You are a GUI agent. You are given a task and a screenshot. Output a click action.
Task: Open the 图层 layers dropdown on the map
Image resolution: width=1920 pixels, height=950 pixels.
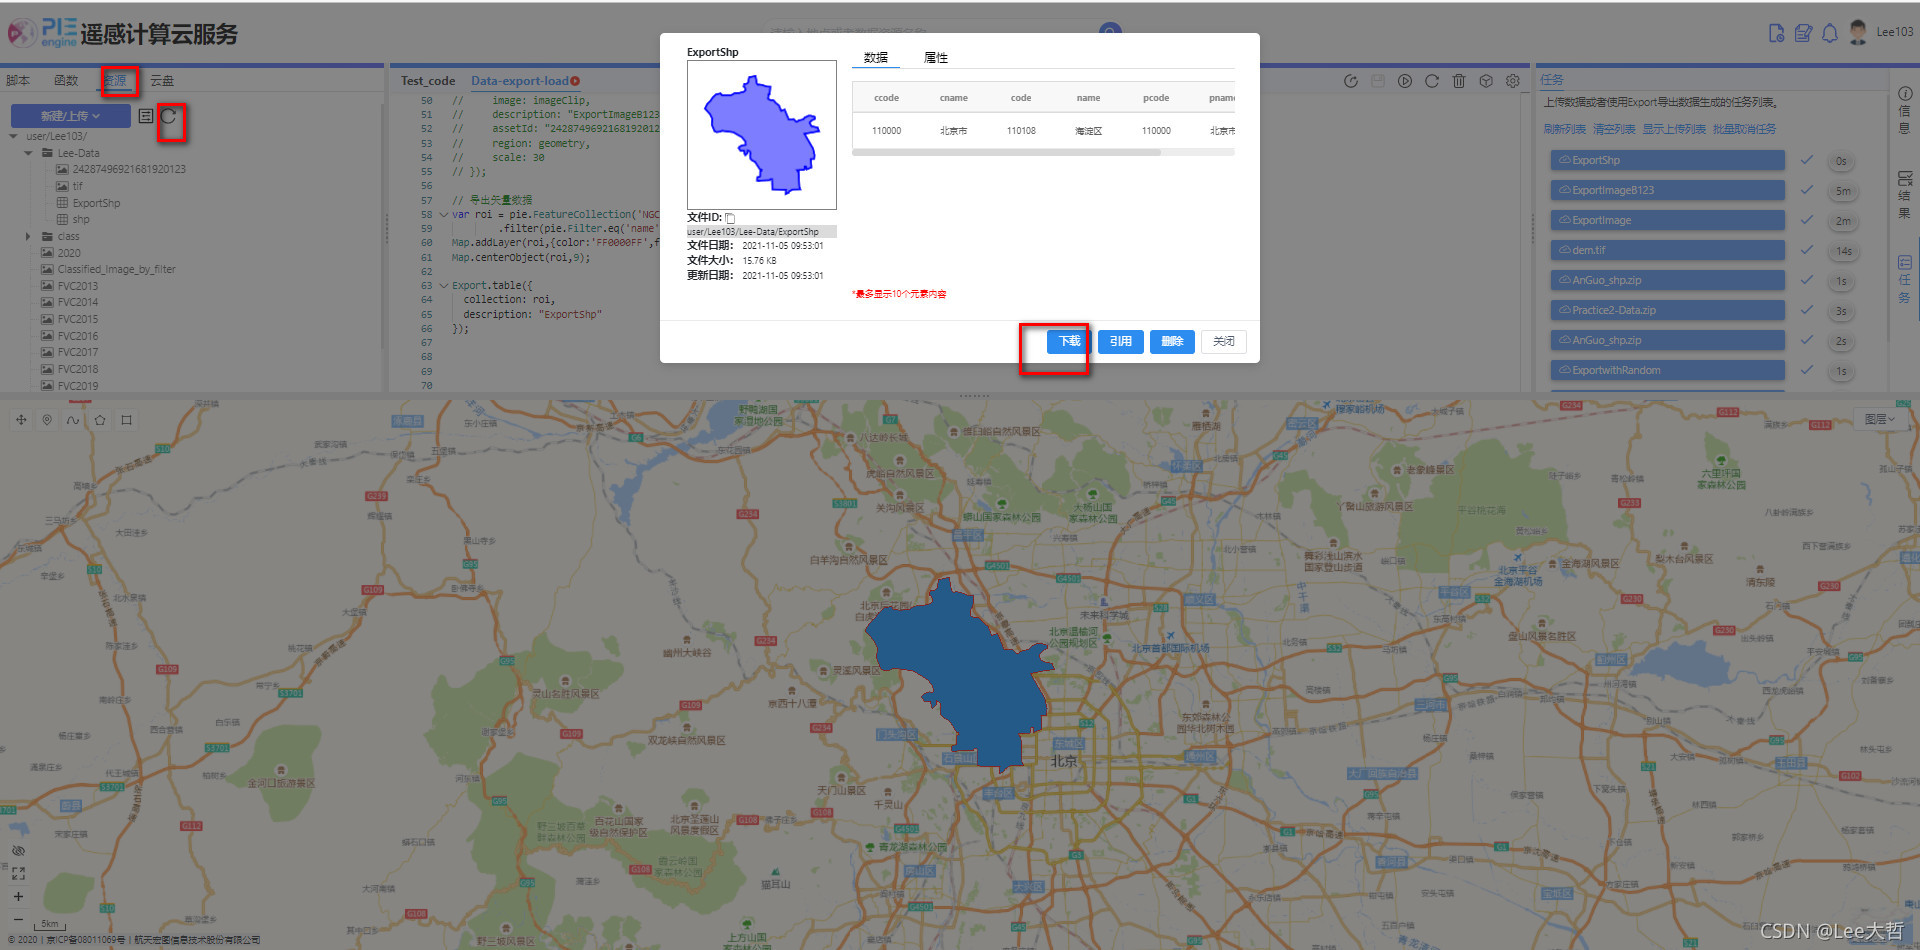pyautogui.click(x=1879, y=419)
